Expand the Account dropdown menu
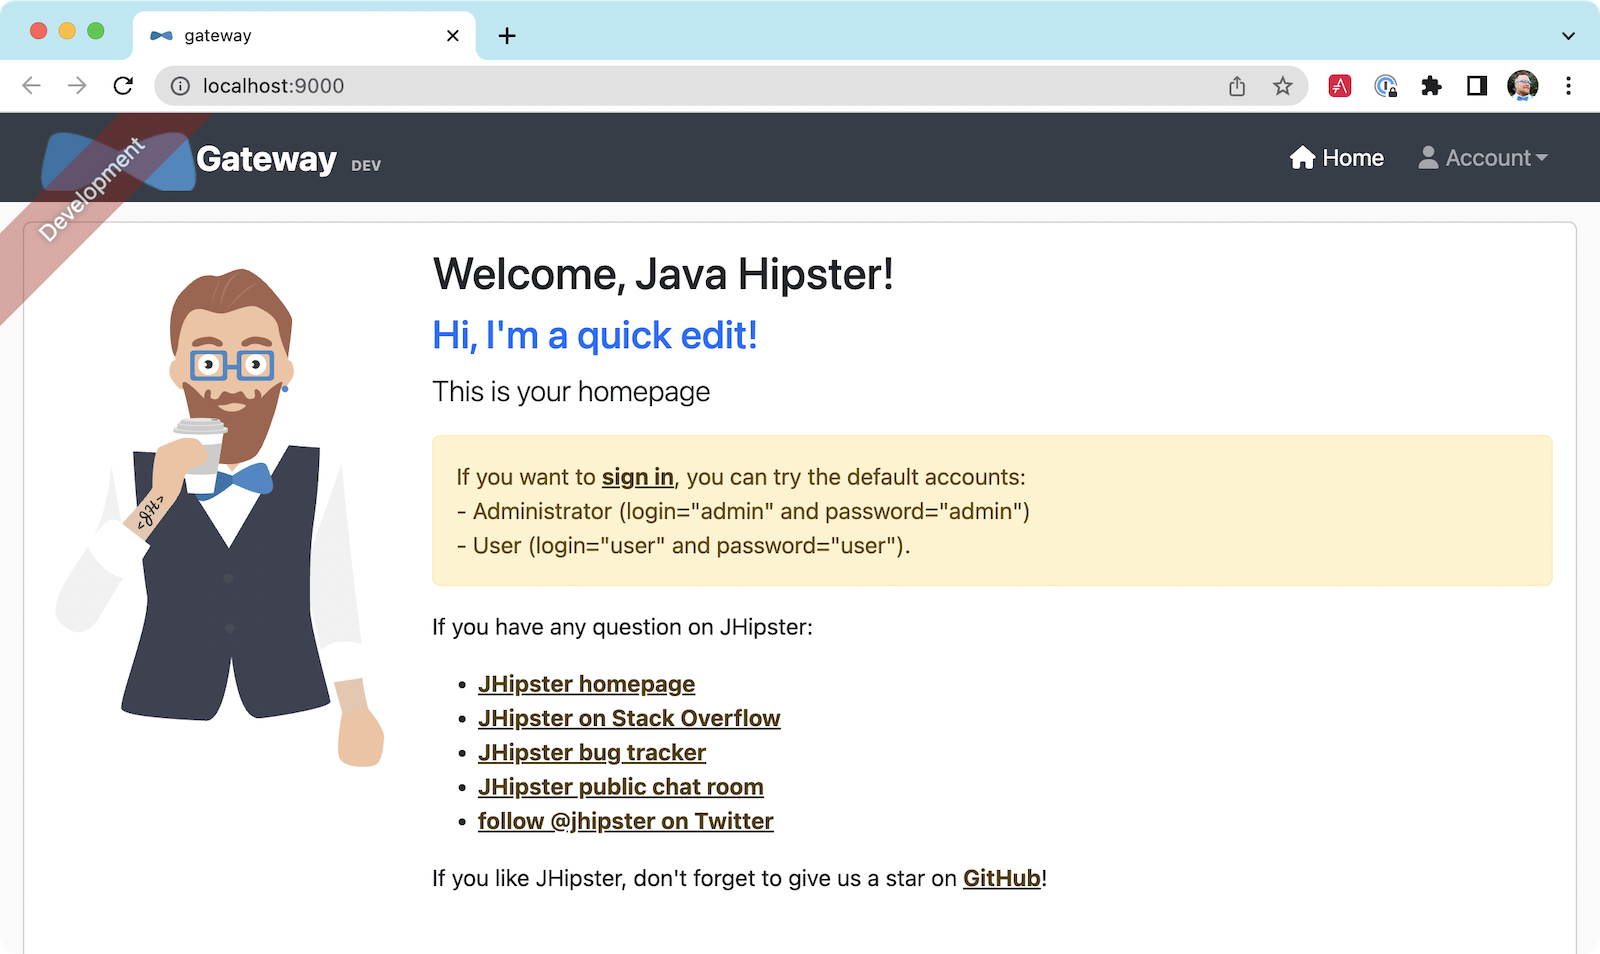Screen dimensions: 1600x954 1483,158
